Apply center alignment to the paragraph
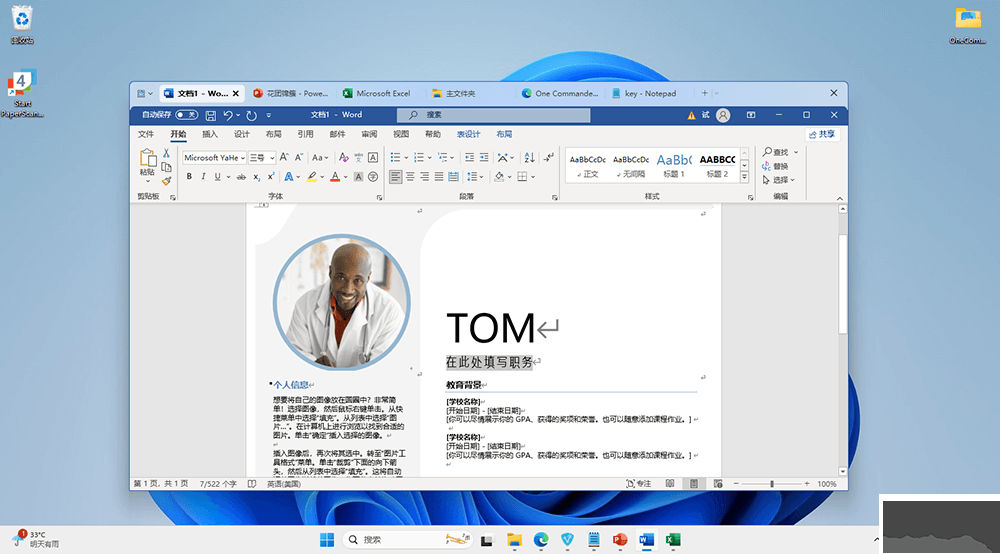The image size is (1000, 554). click(411, 176)
